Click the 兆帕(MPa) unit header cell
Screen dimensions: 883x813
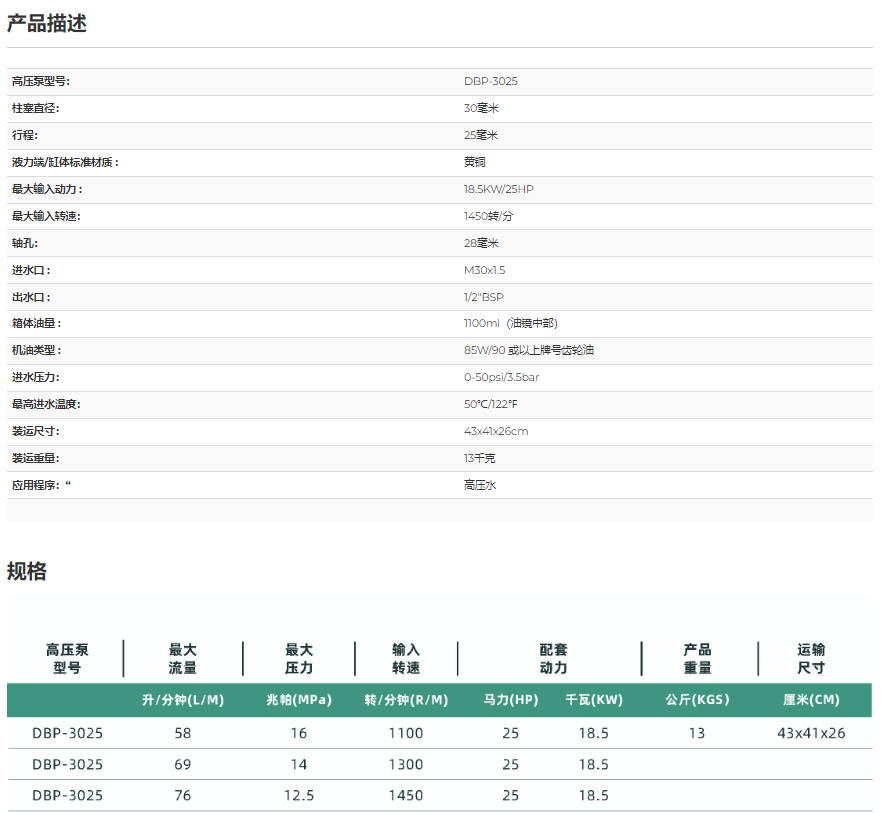pyautogui.click(x=299, y=700)
